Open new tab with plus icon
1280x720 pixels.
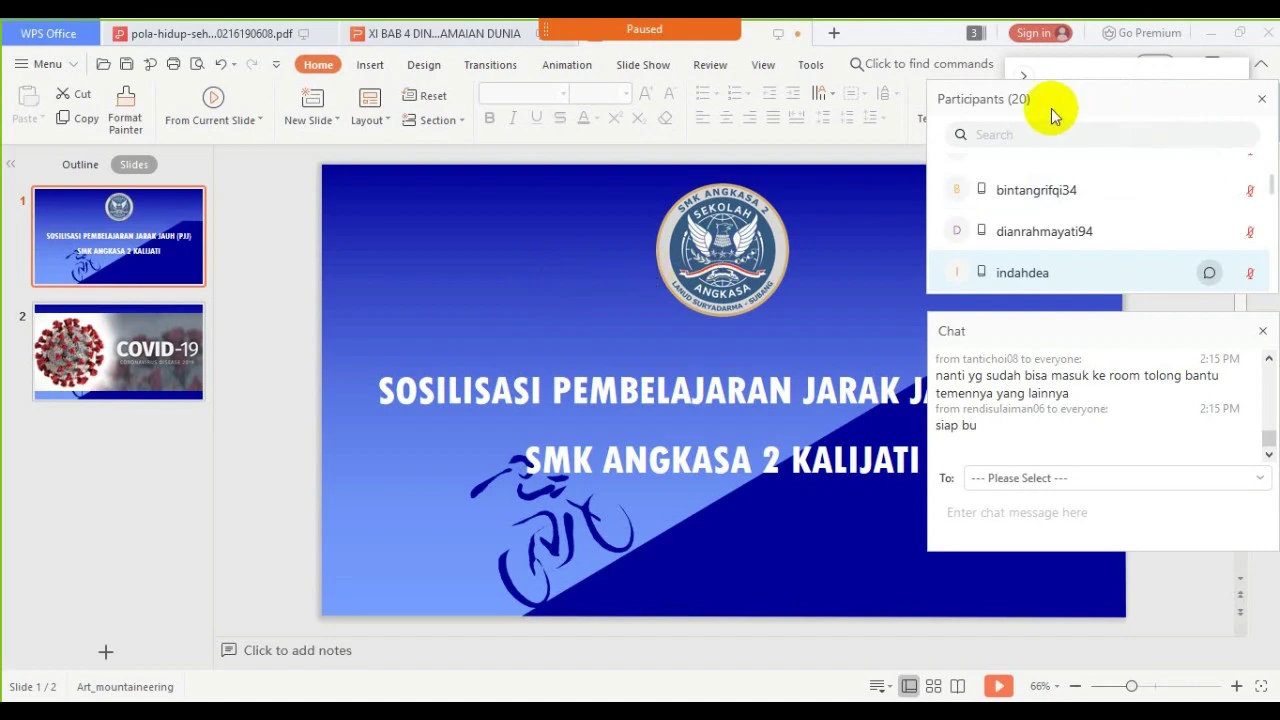pos(834,33)
